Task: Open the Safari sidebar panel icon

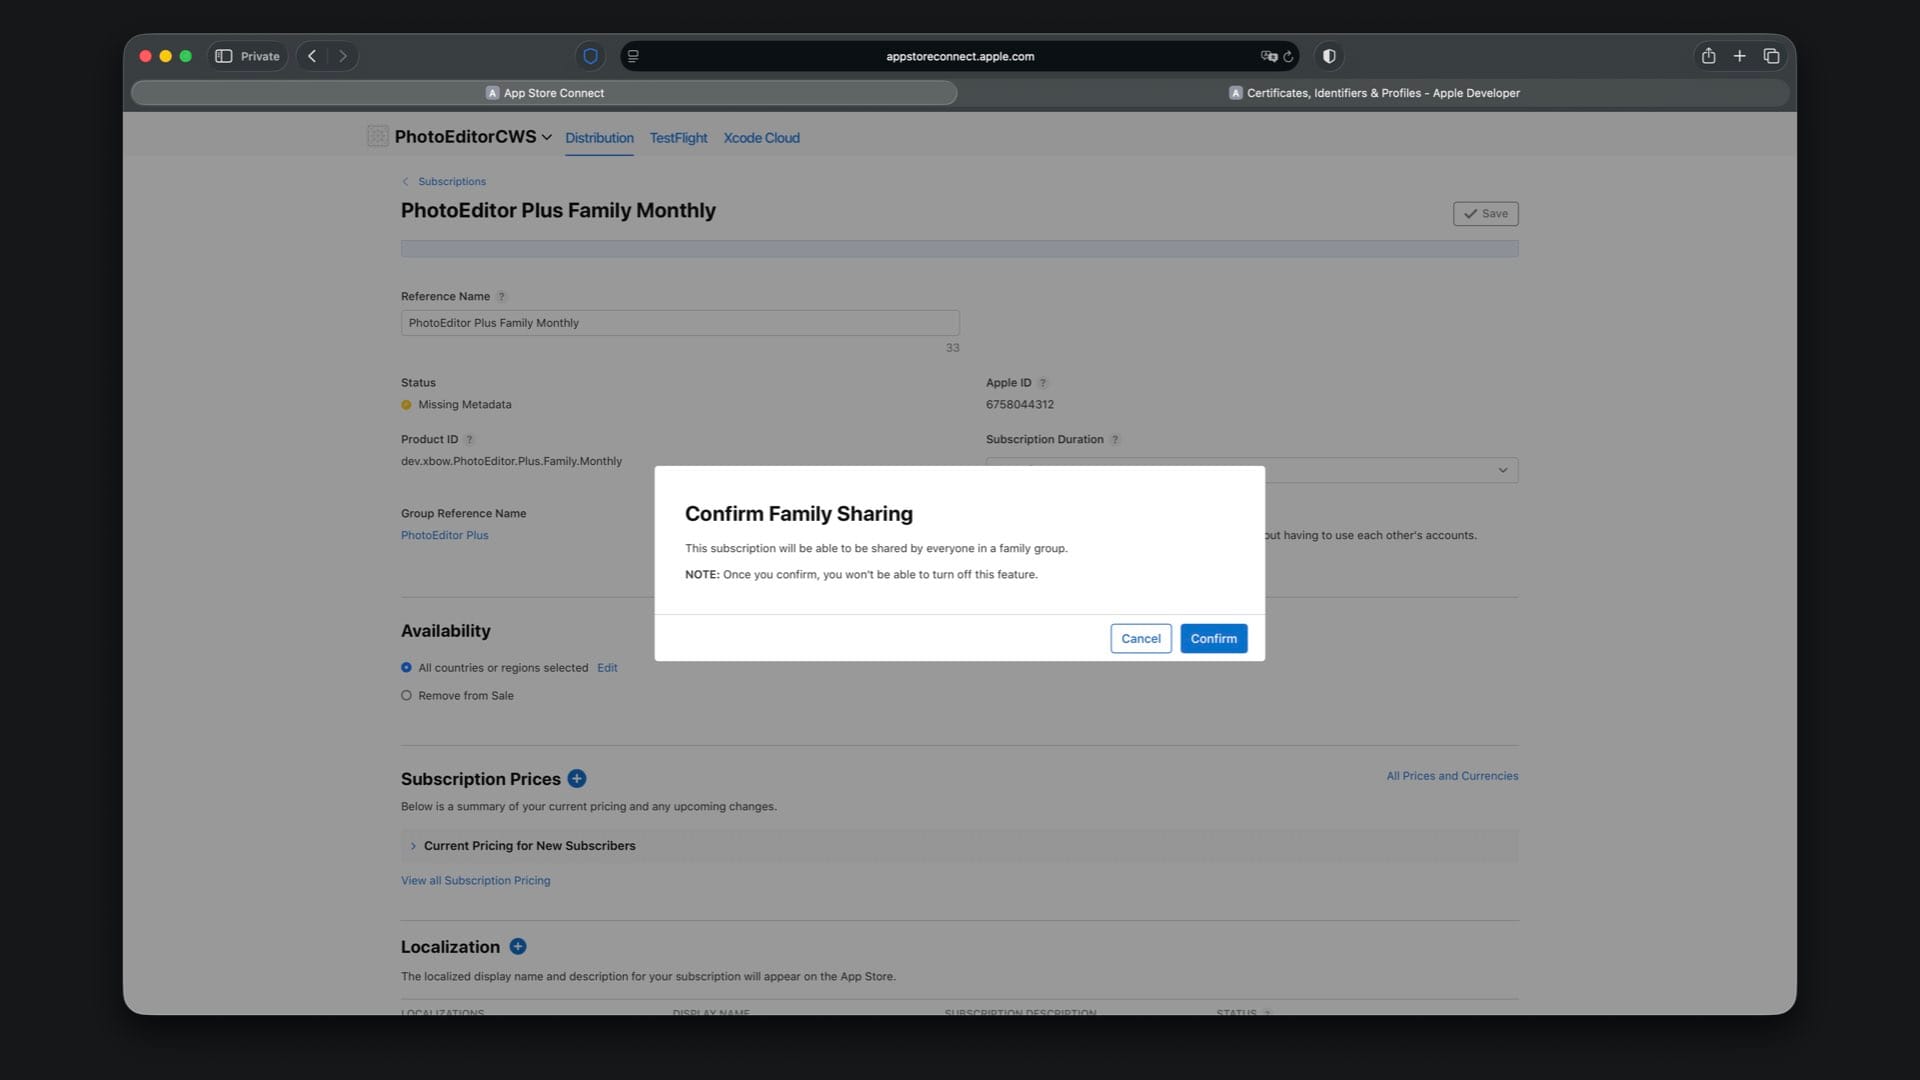Action: click(224, 56)
